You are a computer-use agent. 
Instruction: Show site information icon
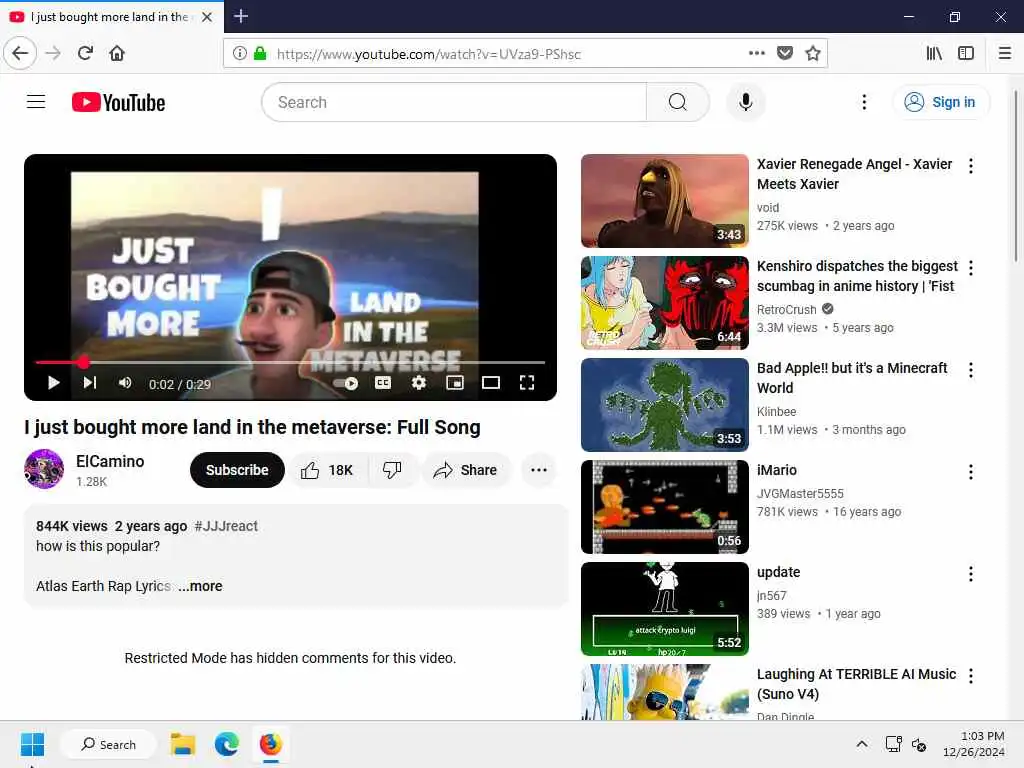point(240,54)
